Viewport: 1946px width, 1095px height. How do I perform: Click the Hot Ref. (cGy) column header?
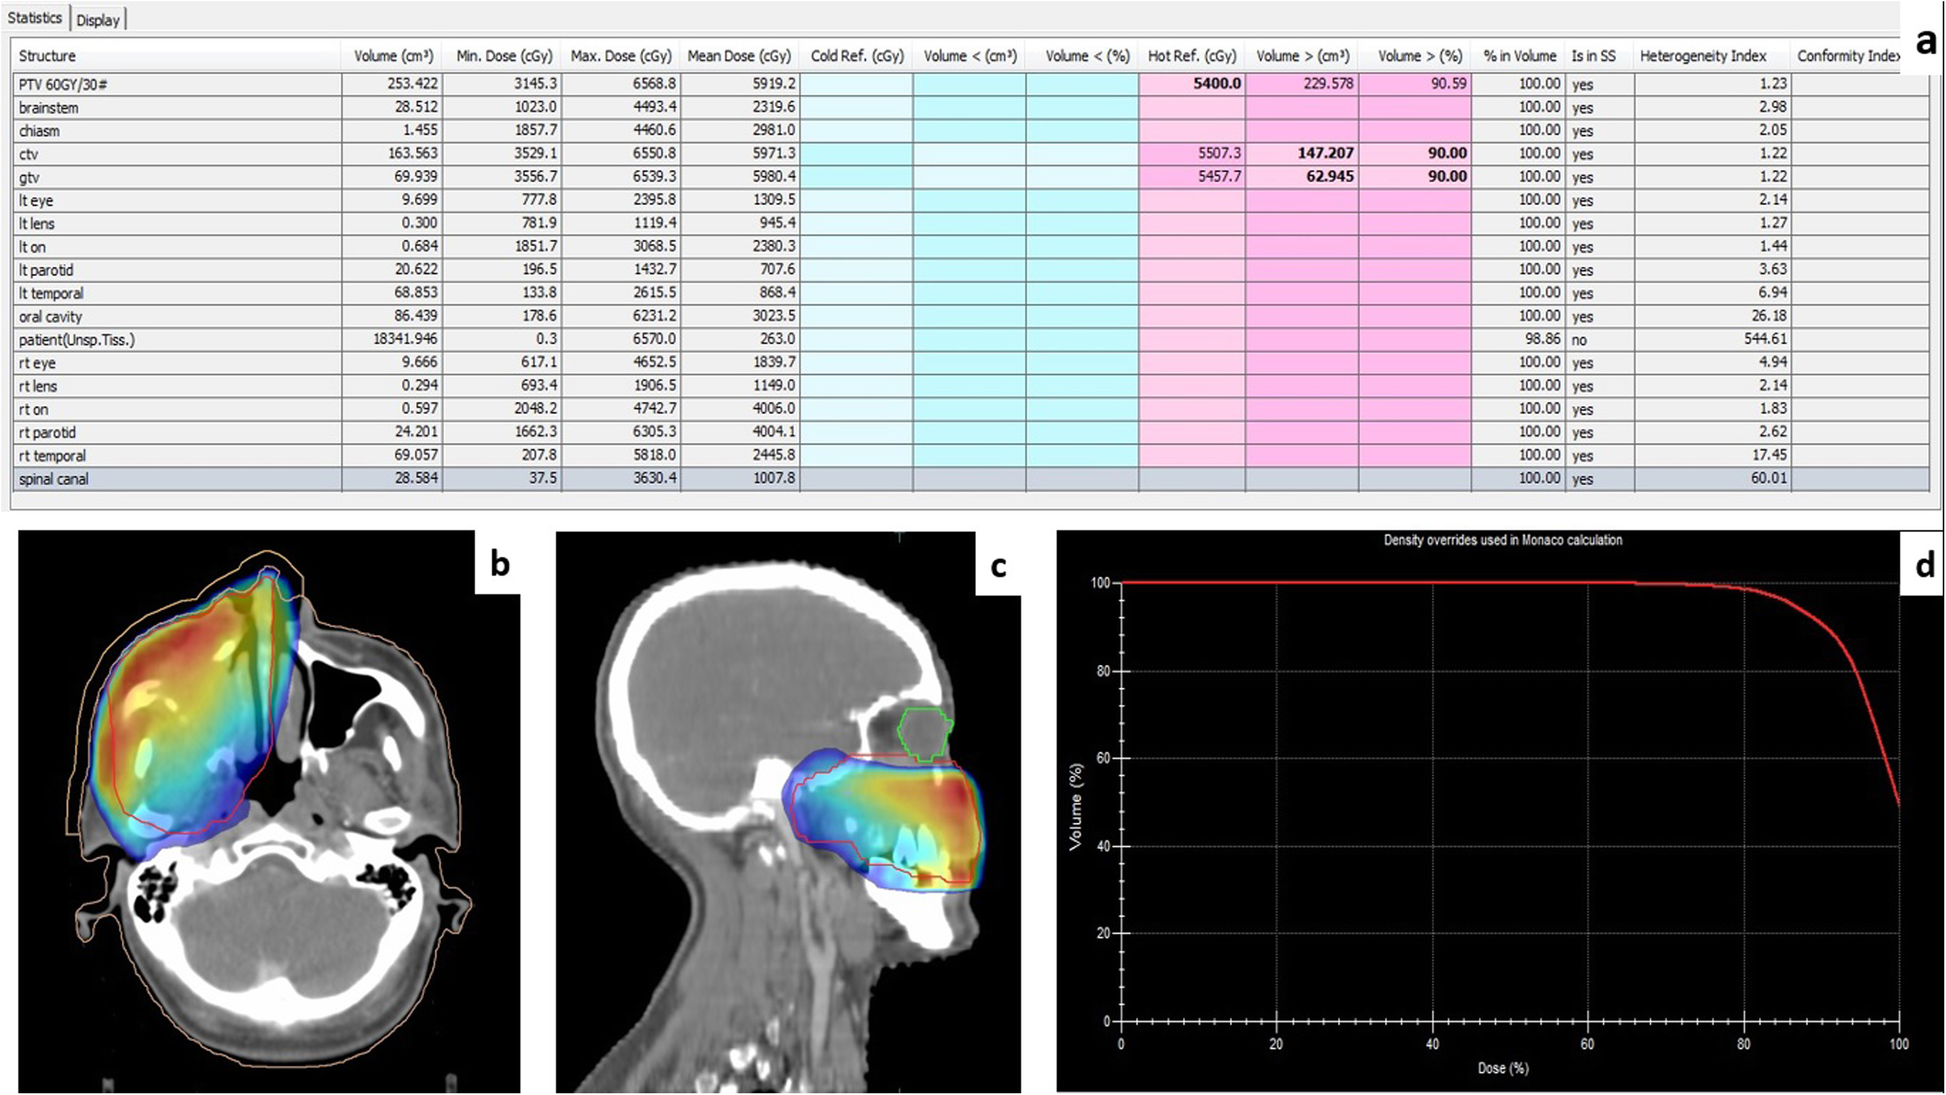click(x=1192, y=56)
